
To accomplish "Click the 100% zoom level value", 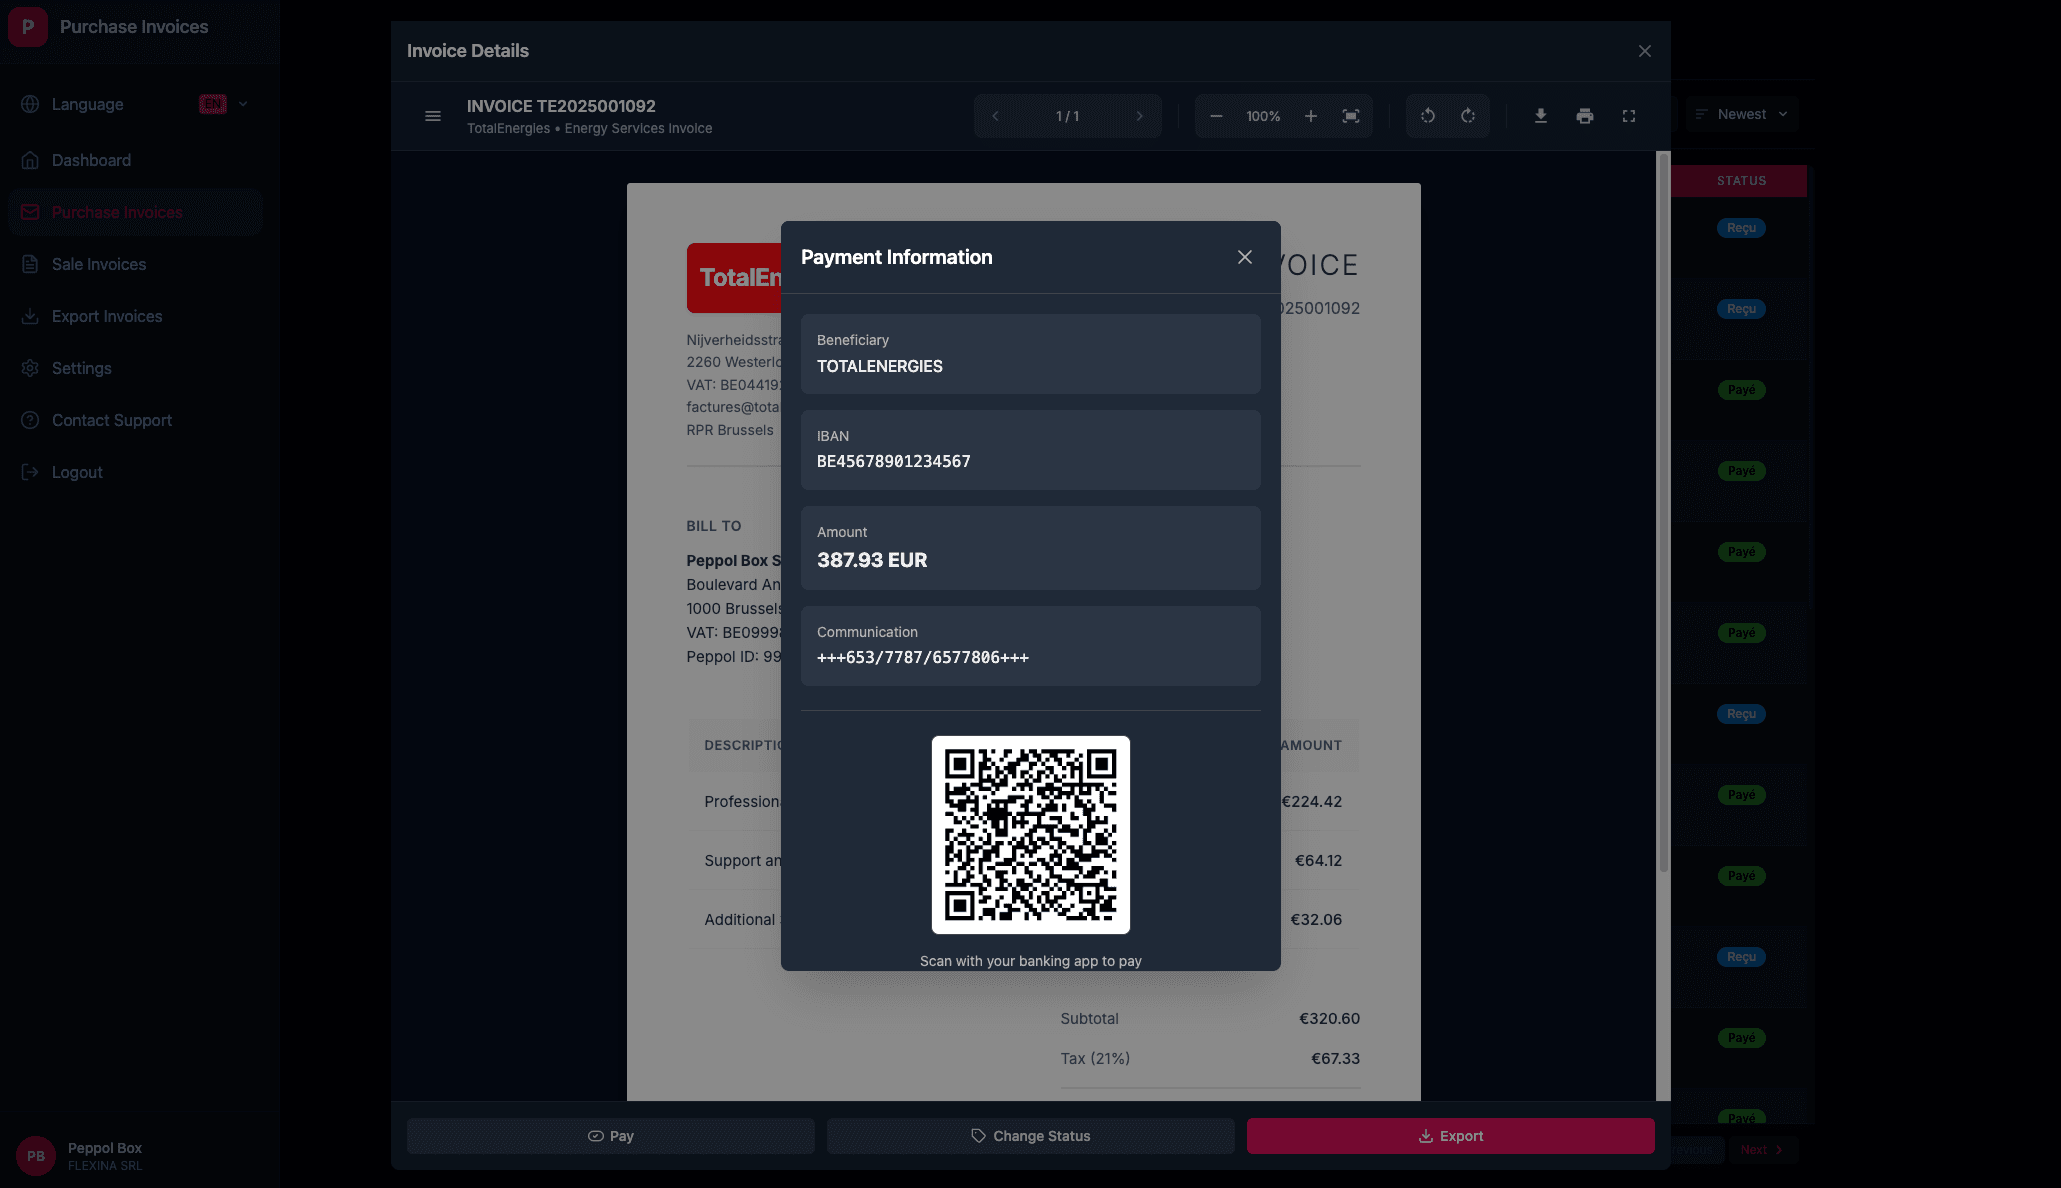I will [x=1263, y=116].
